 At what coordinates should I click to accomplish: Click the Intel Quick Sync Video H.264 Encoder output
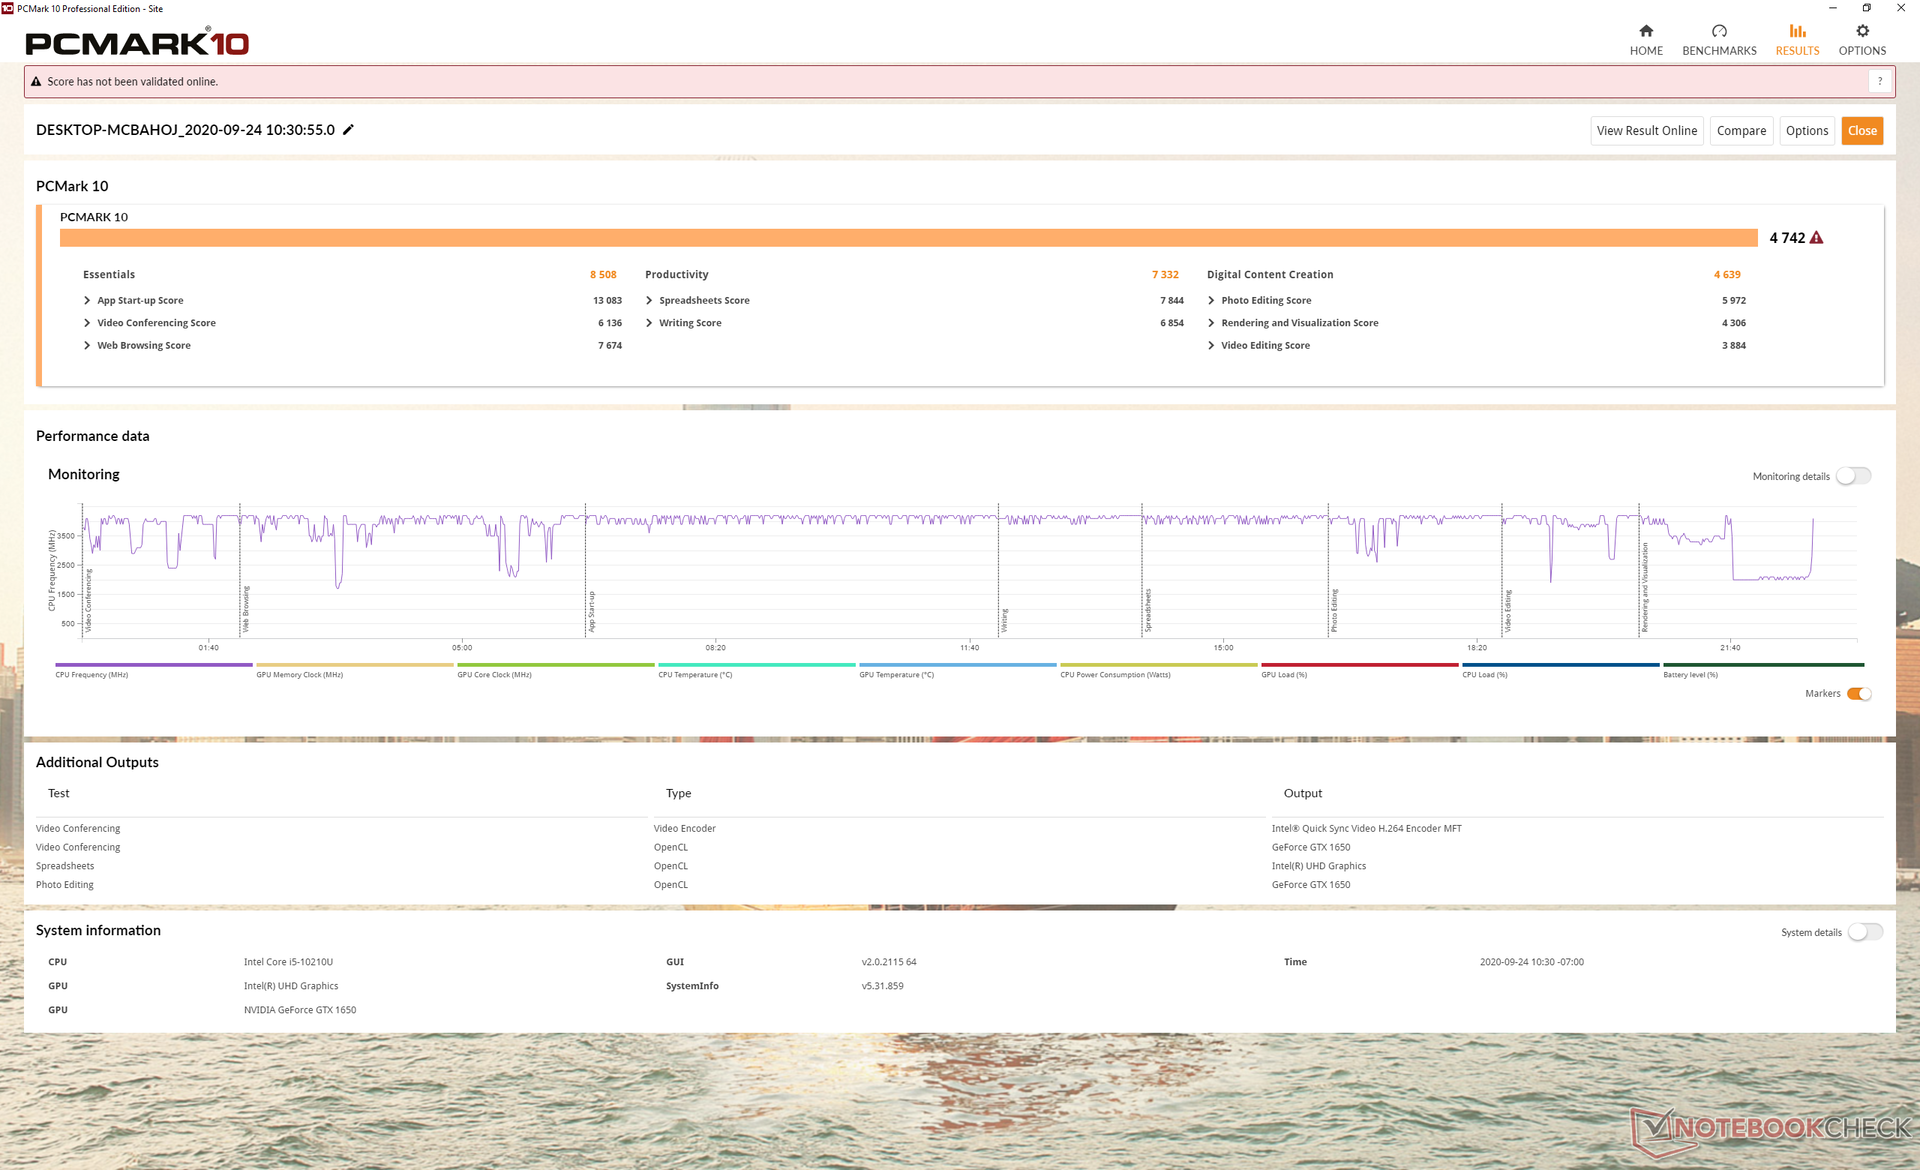(x=1366, y=829)
